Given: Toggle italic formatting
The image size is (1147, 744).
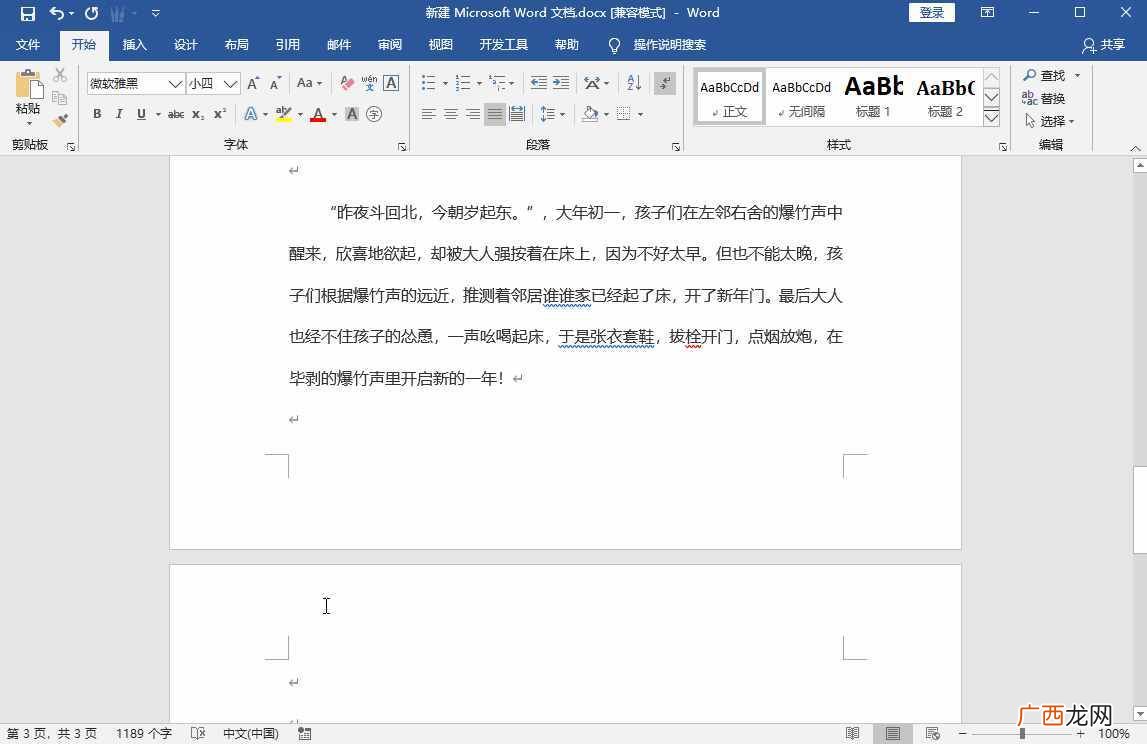Looking at the screenshot, I should (119, 114).
